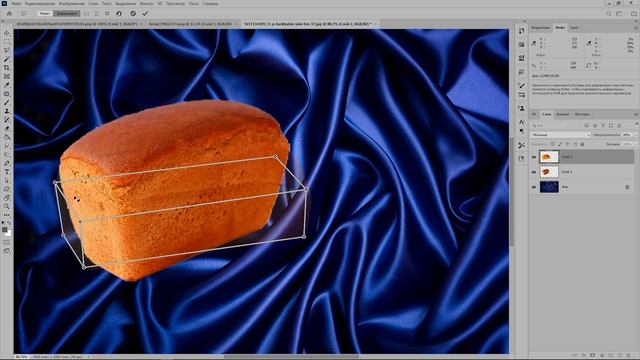Open the Фильтр menu
The width and height of the screenshot is (640, 360).
click(147, 3)
